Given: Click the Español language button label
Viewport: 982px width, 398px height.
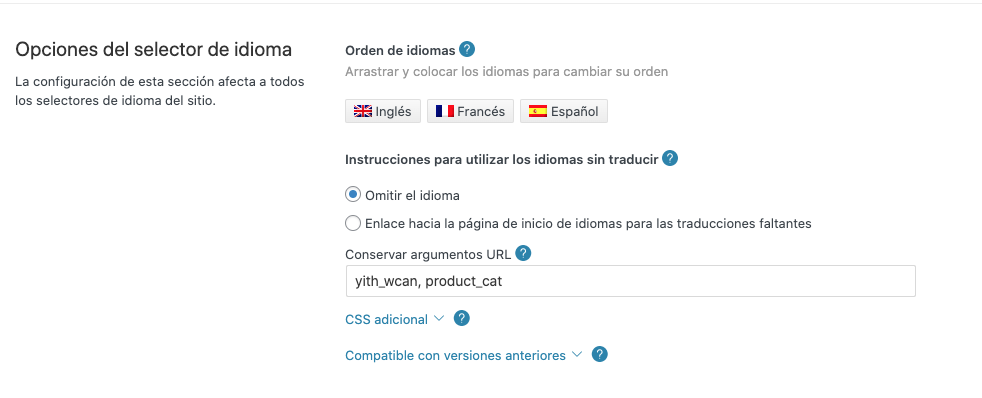Looking at the screenshot, I should [574, 111].
